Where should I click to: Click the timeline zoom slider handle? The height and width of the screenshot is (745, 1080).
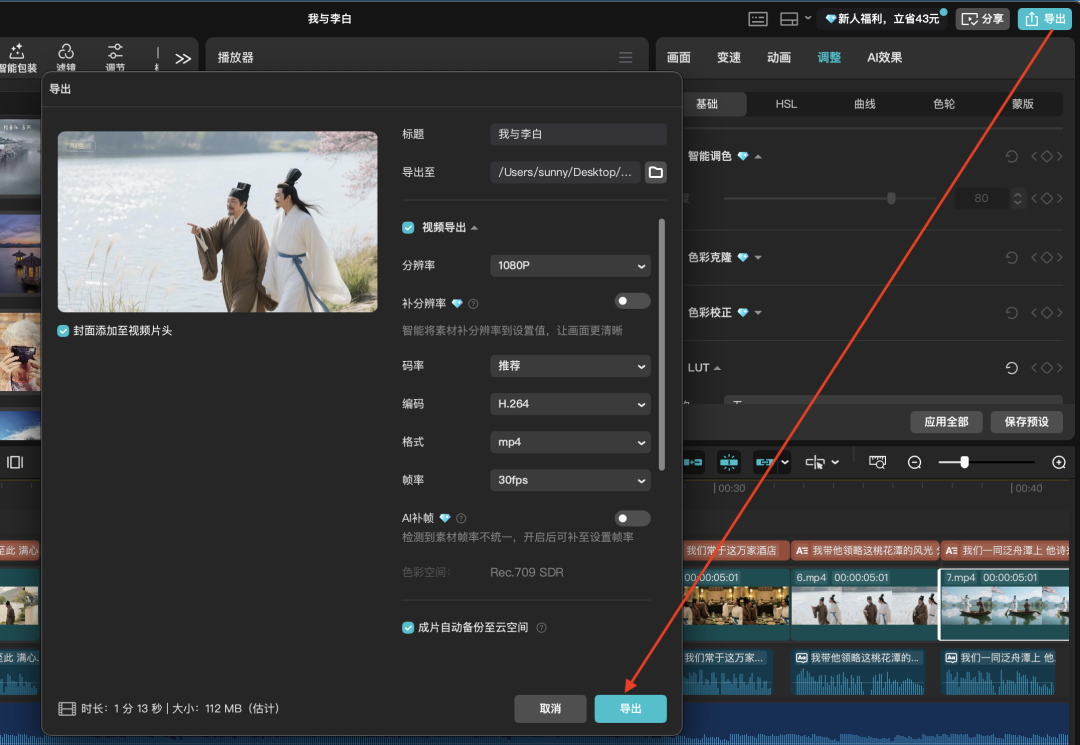click(964, 462)
